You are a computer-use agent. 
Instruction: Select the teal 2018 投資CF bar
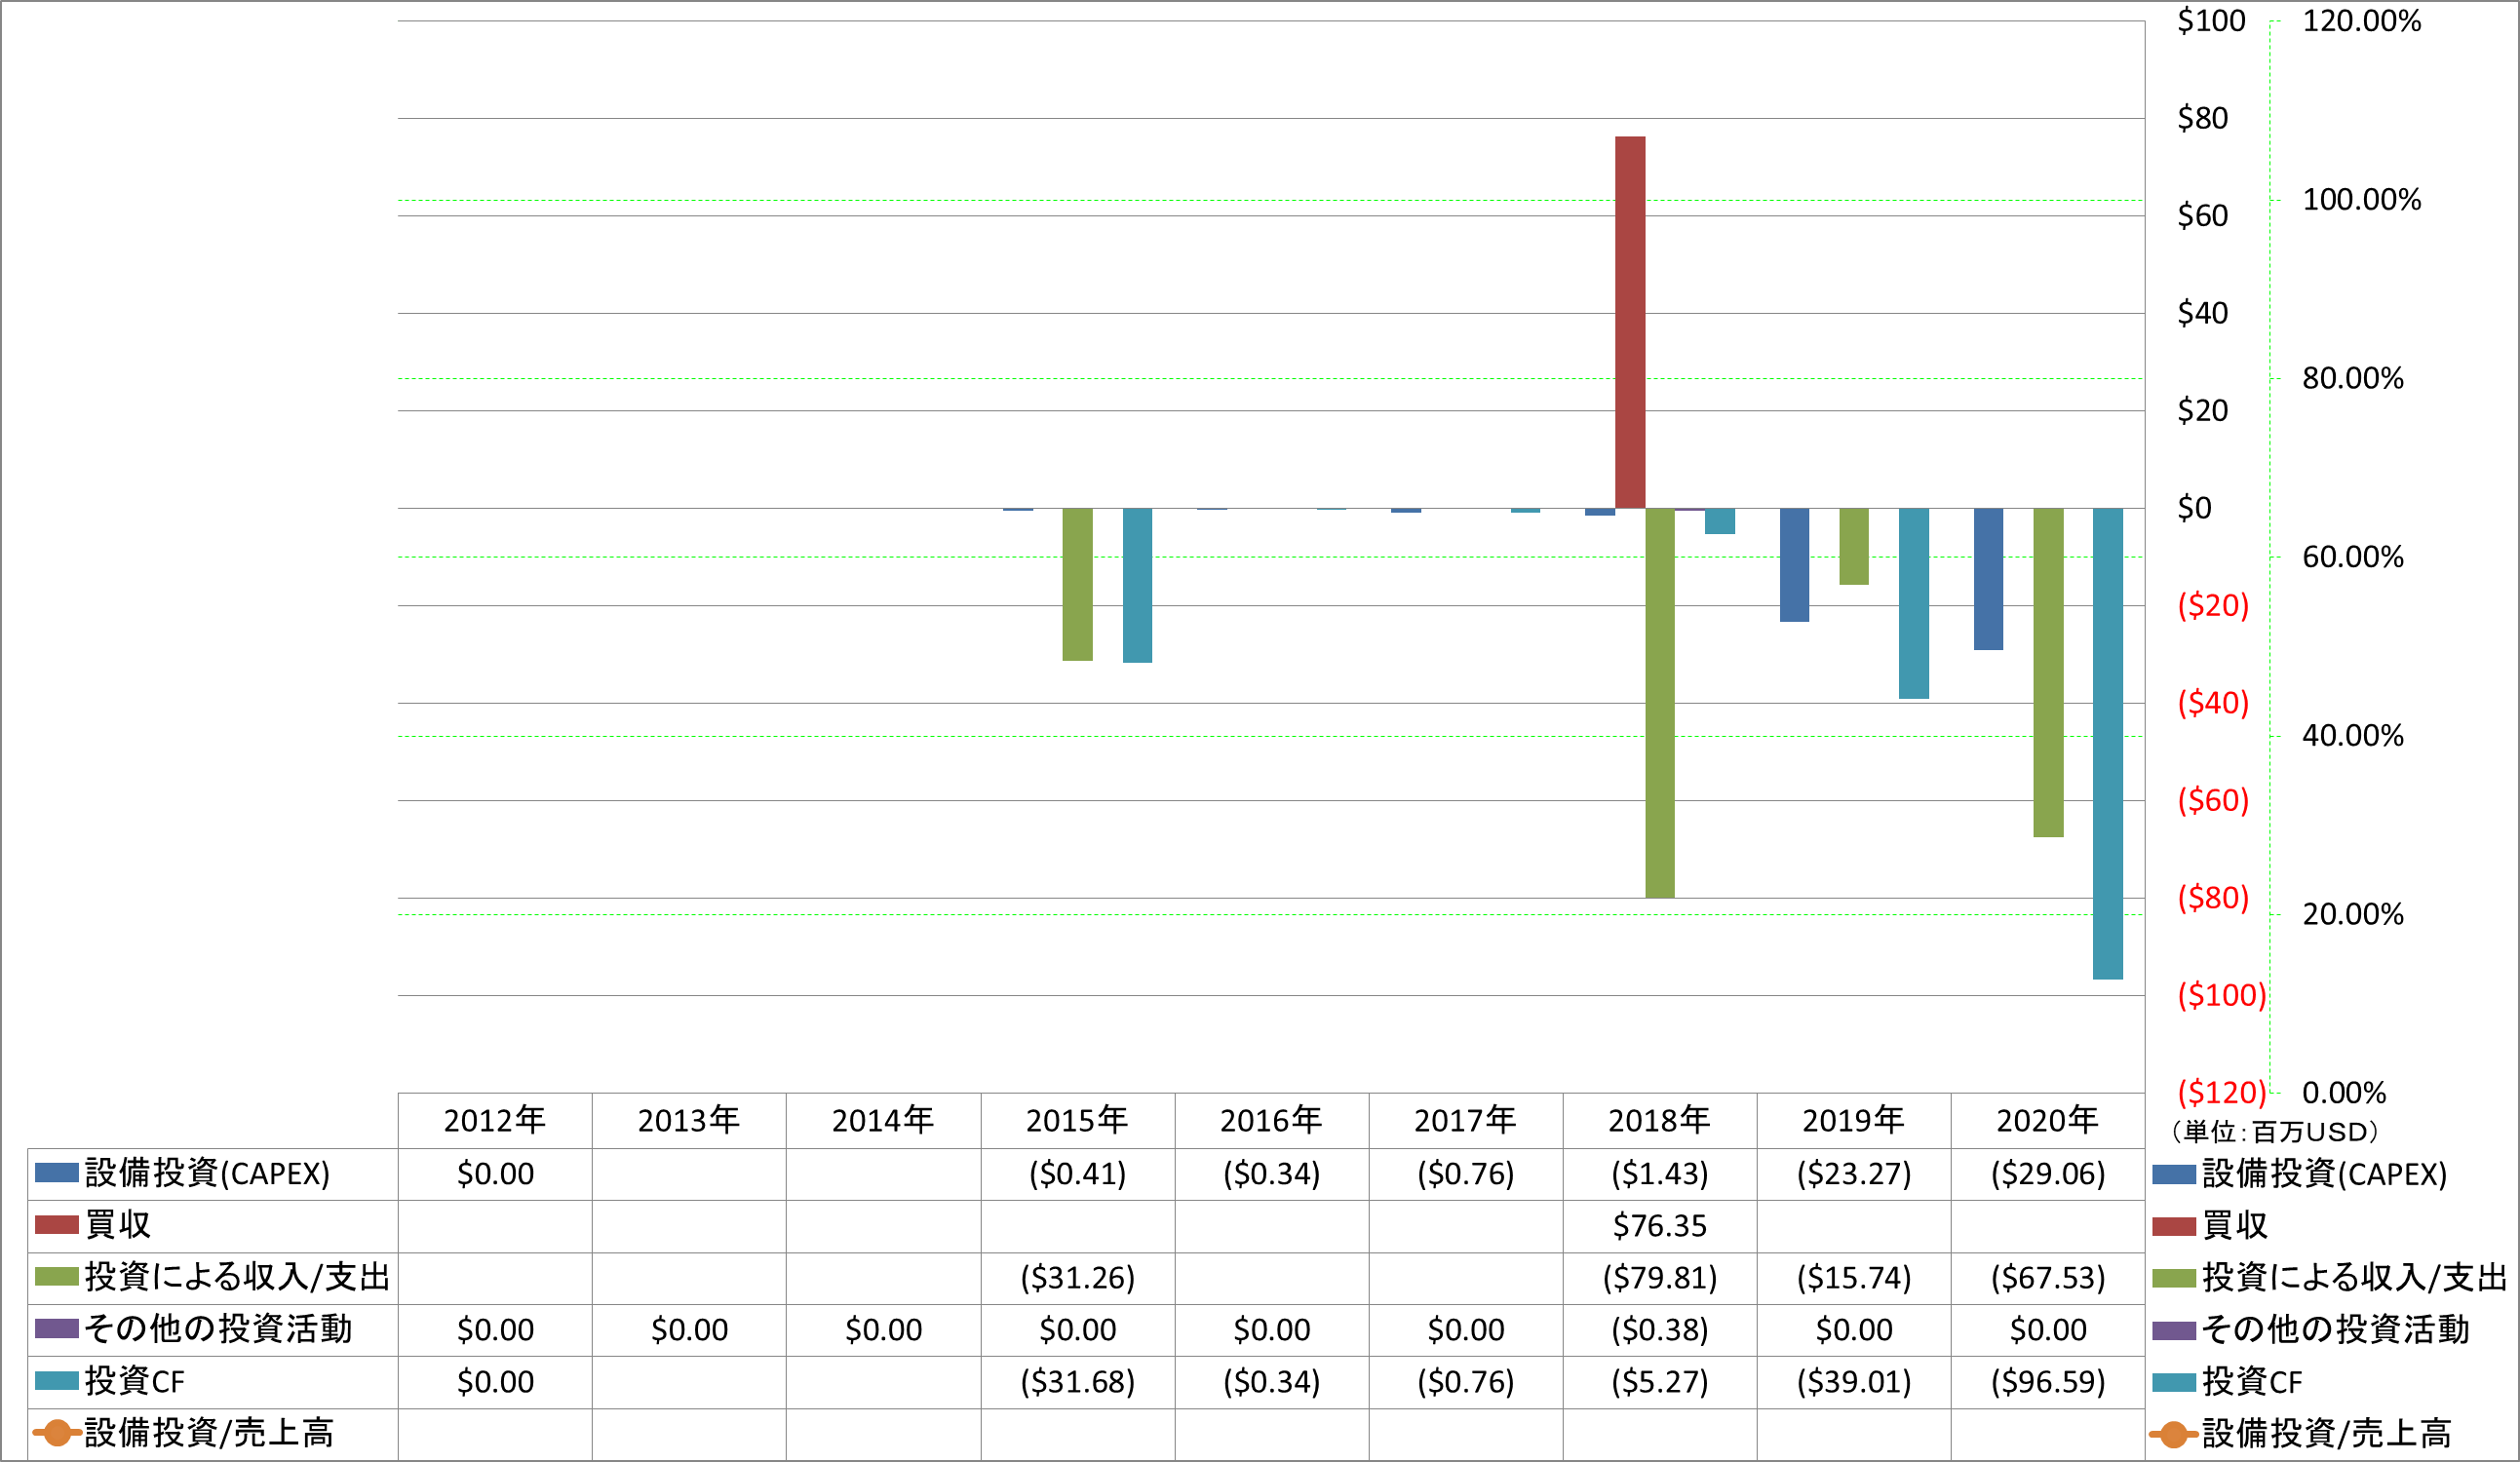point(1720,521)
